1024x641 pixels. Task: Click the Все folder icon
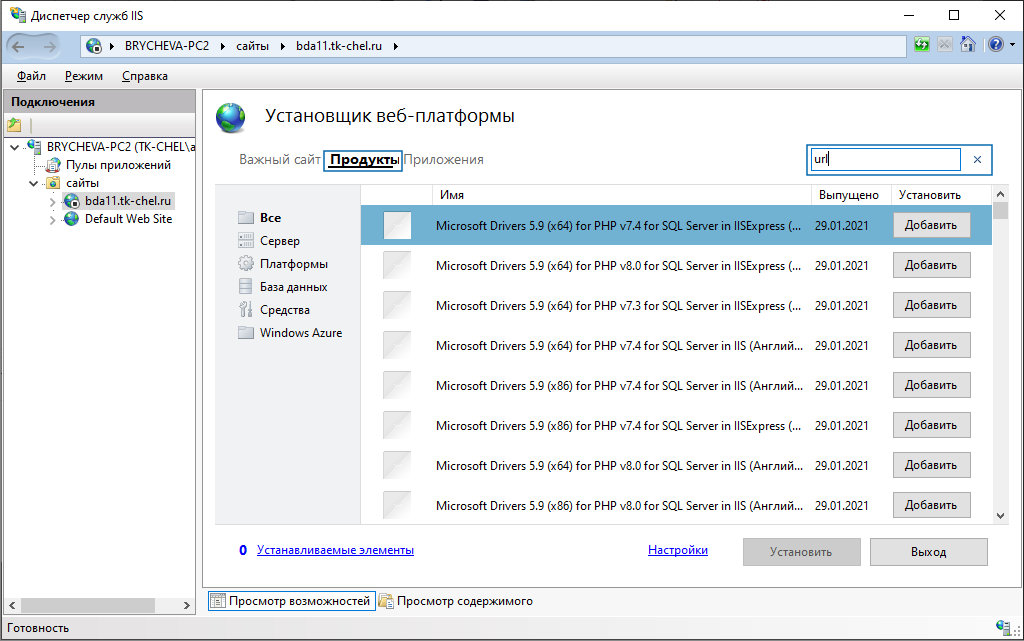tap(246, 217)
